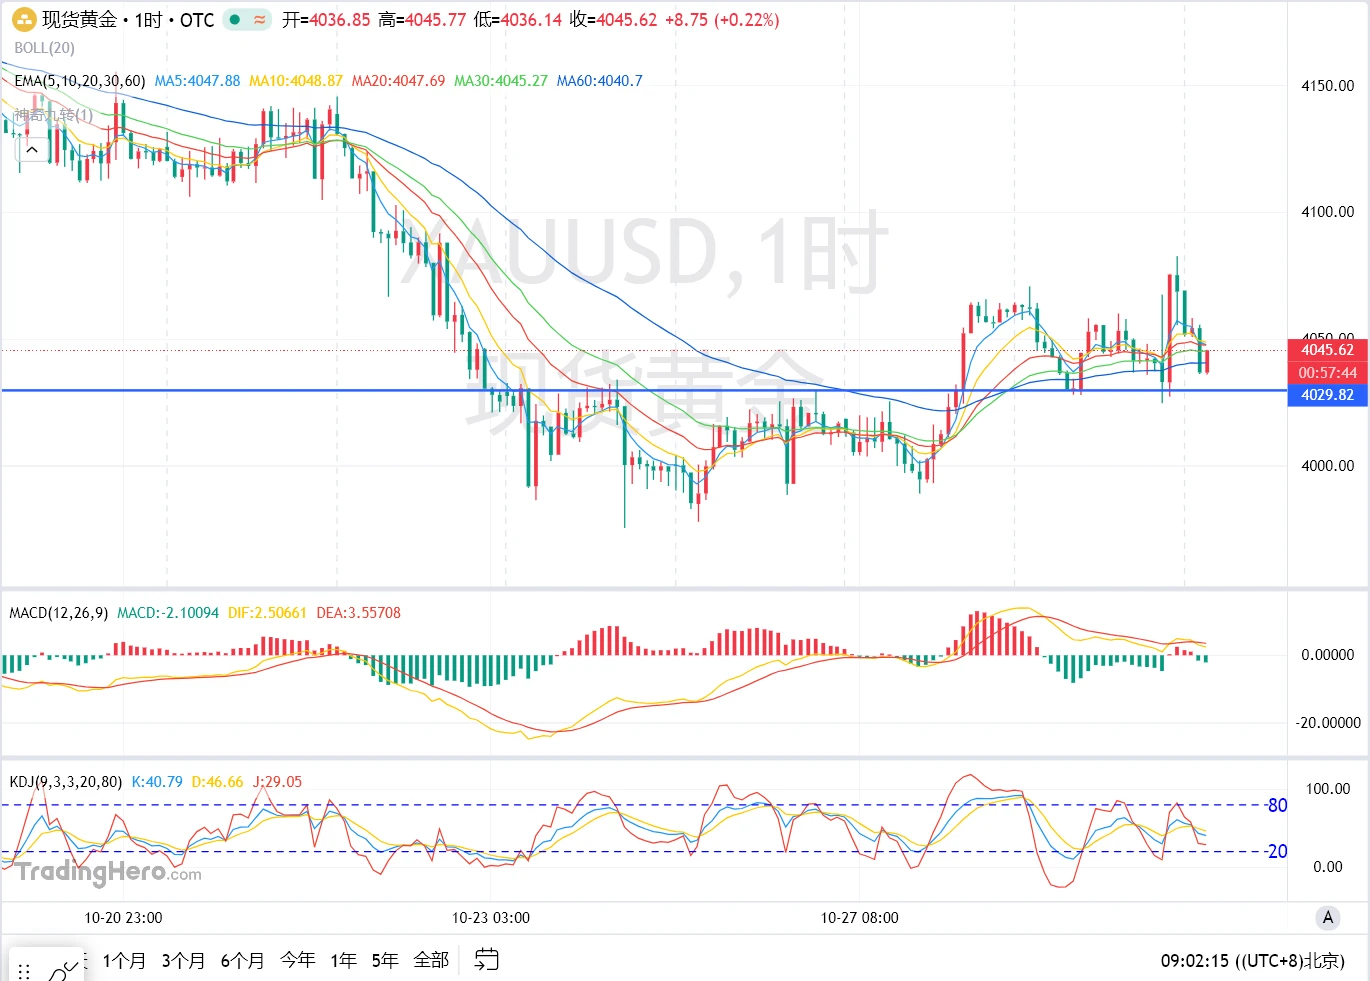The height and width of the screenshot is (981, 1370).
Task: Click the EMA(5,10,20,30,60) indicator legend
Action: coord(80,81)
